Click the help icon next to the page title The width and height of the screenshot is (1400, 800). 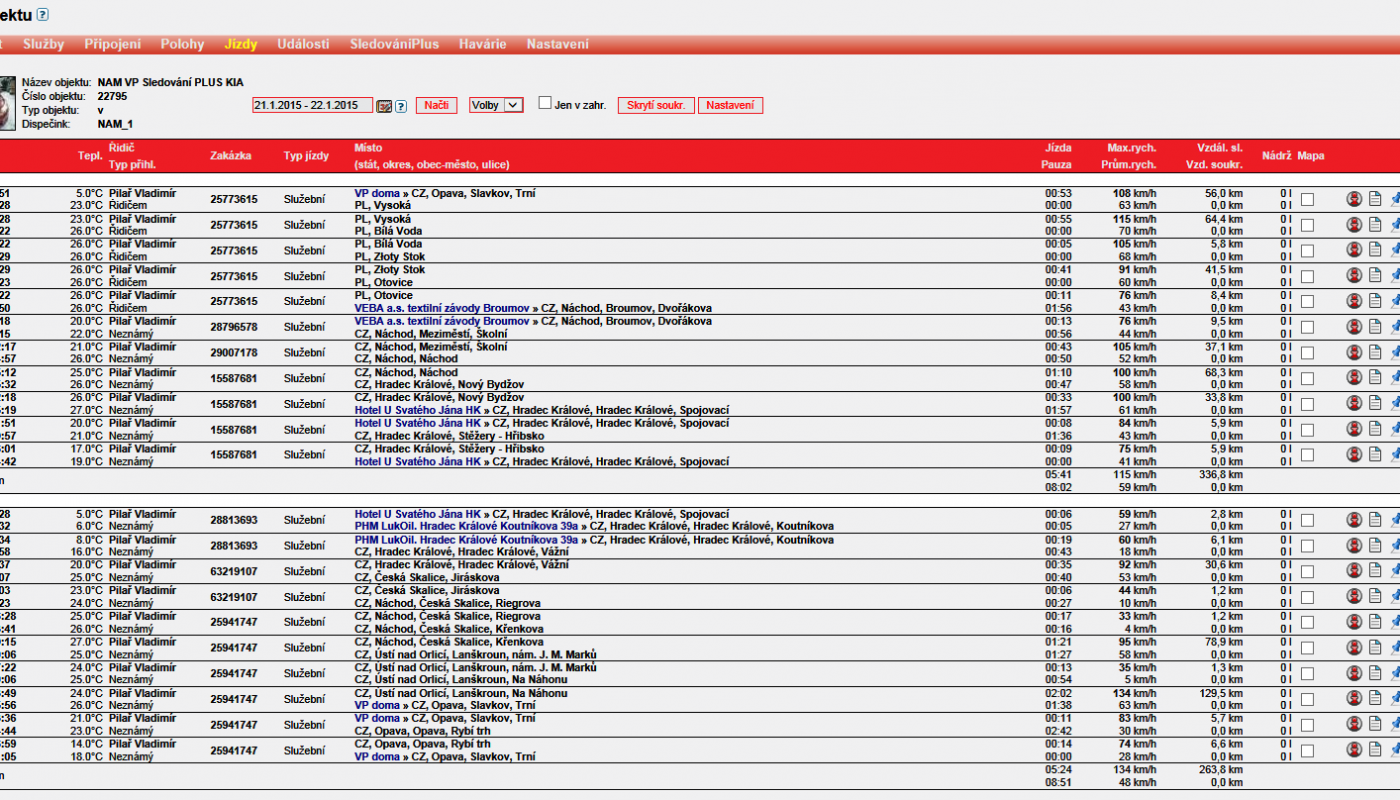(42, 14)
